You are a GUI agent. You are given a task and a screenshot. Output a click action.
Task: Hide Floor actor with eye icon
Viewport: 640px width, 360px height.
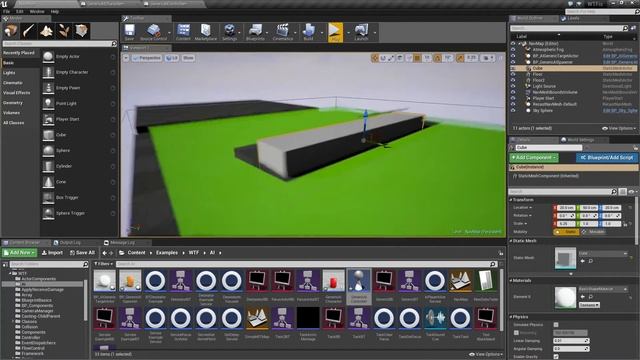[513, 74]
